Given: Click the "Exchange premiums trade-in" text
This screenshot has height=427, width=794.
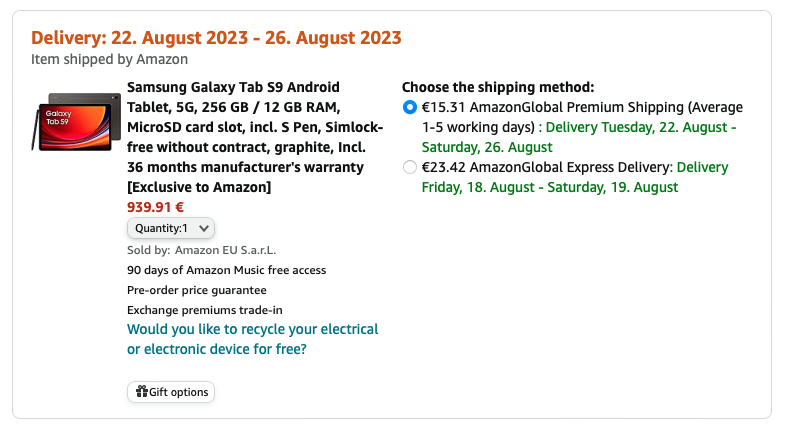Looking at the screenshot, I should (204, 310).
